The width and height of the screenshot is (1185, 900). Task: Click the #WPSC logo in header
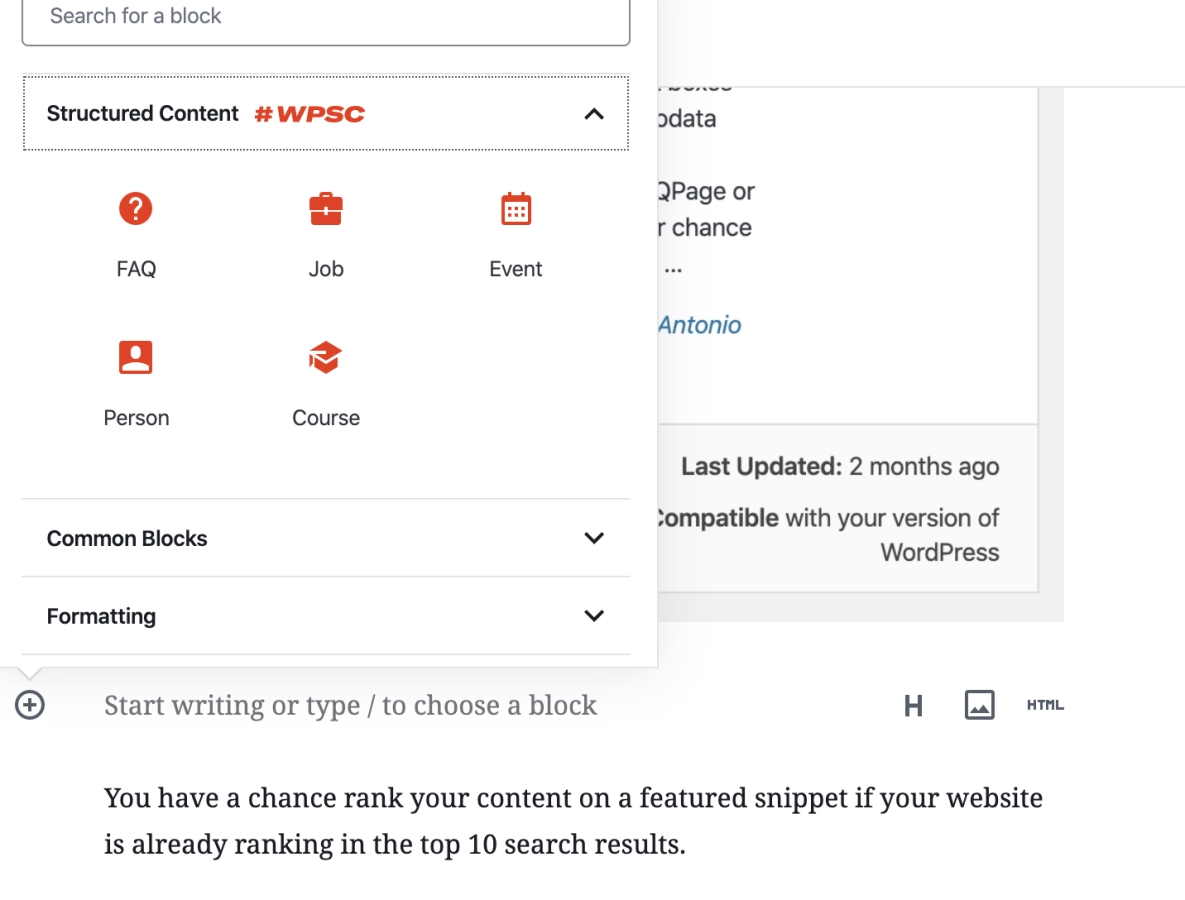(310, 114)
